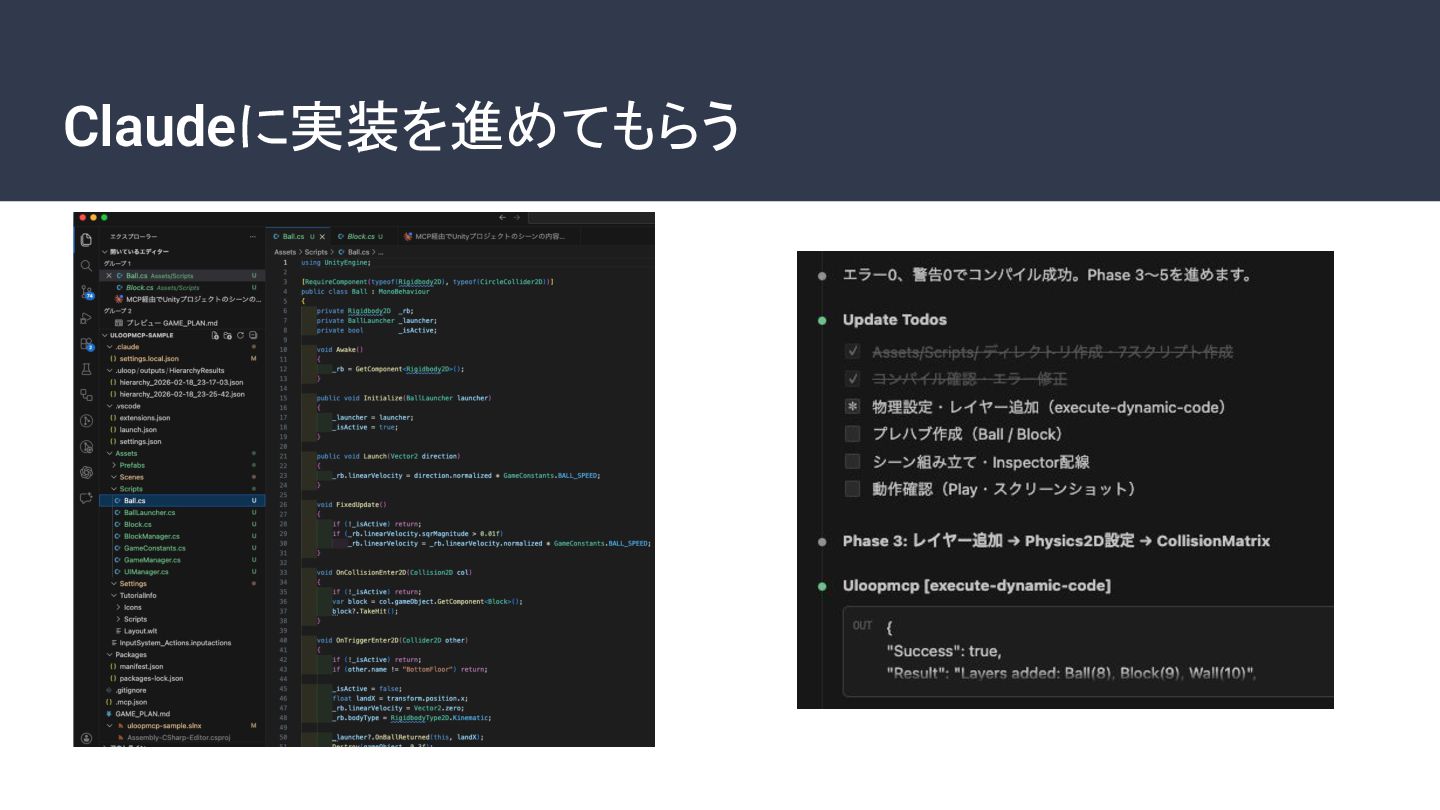Open .mcp.json file
This screenshot has width=1440, height=810.
pos(182,702)
